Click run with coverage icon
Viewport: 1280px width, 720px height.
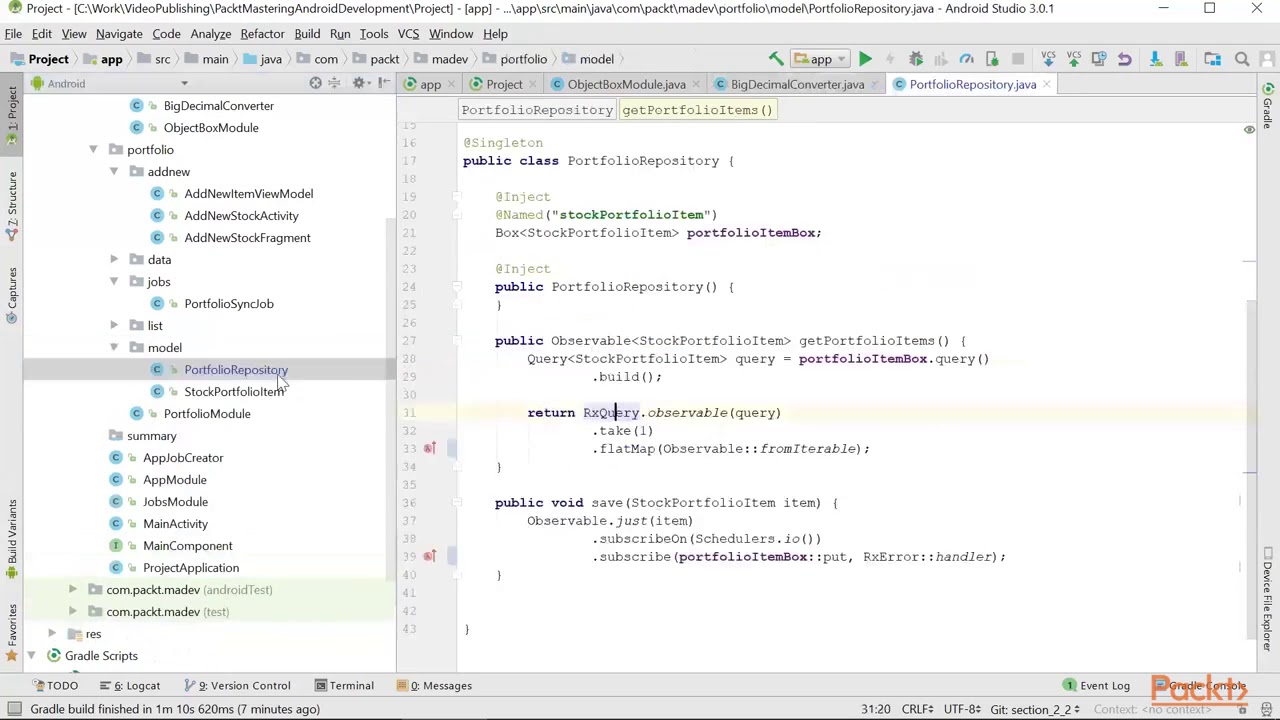941,59
